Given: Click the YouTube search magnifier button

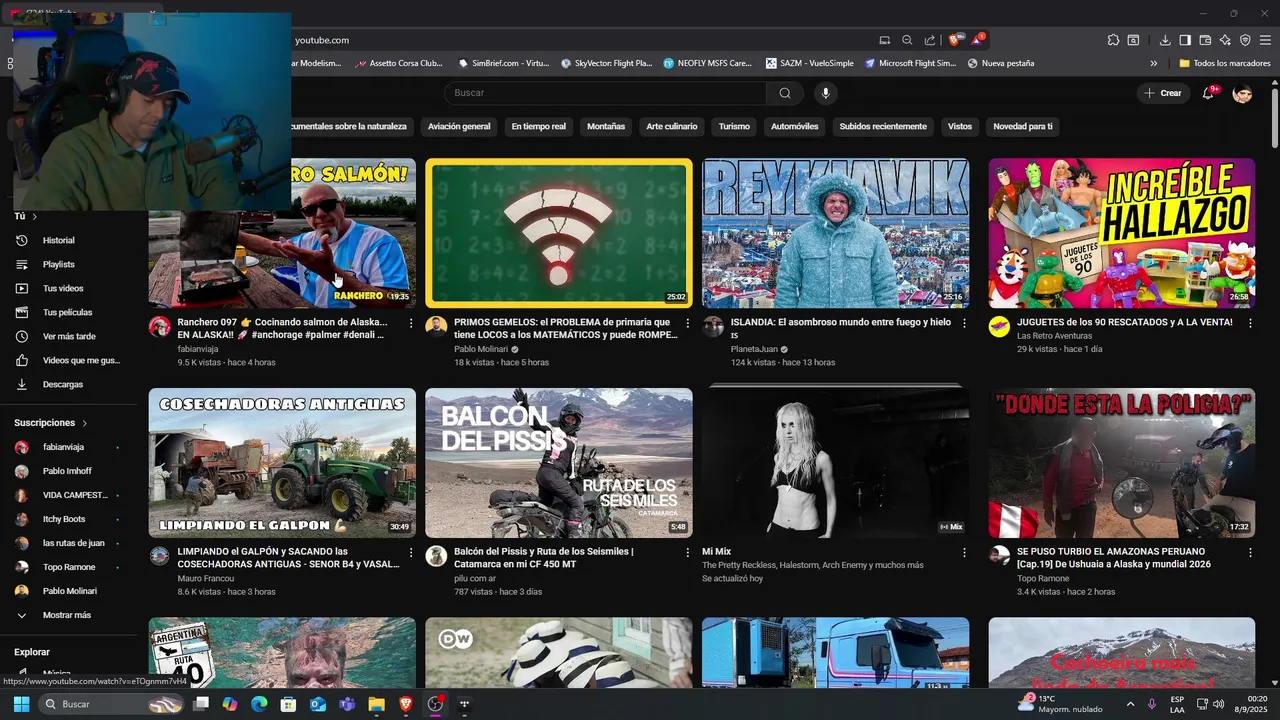Looking at the screenshot, I should tap(785, 93).
